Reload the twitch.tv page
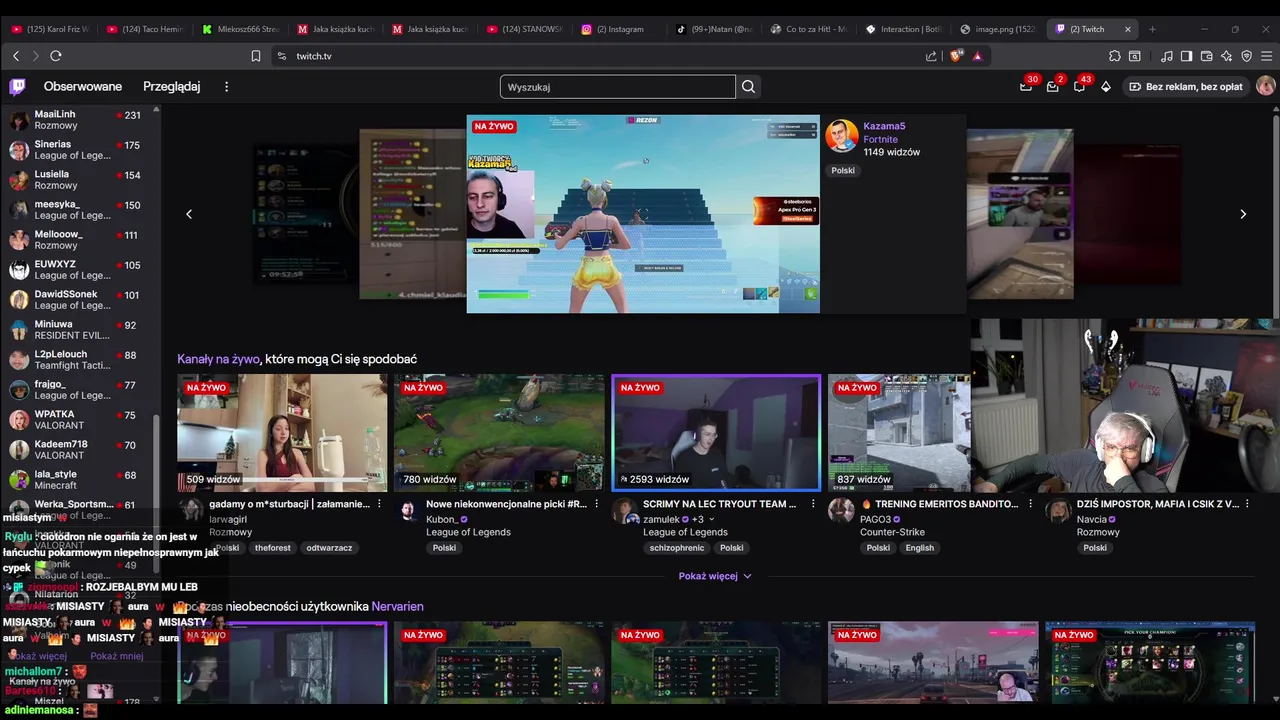 56,56
